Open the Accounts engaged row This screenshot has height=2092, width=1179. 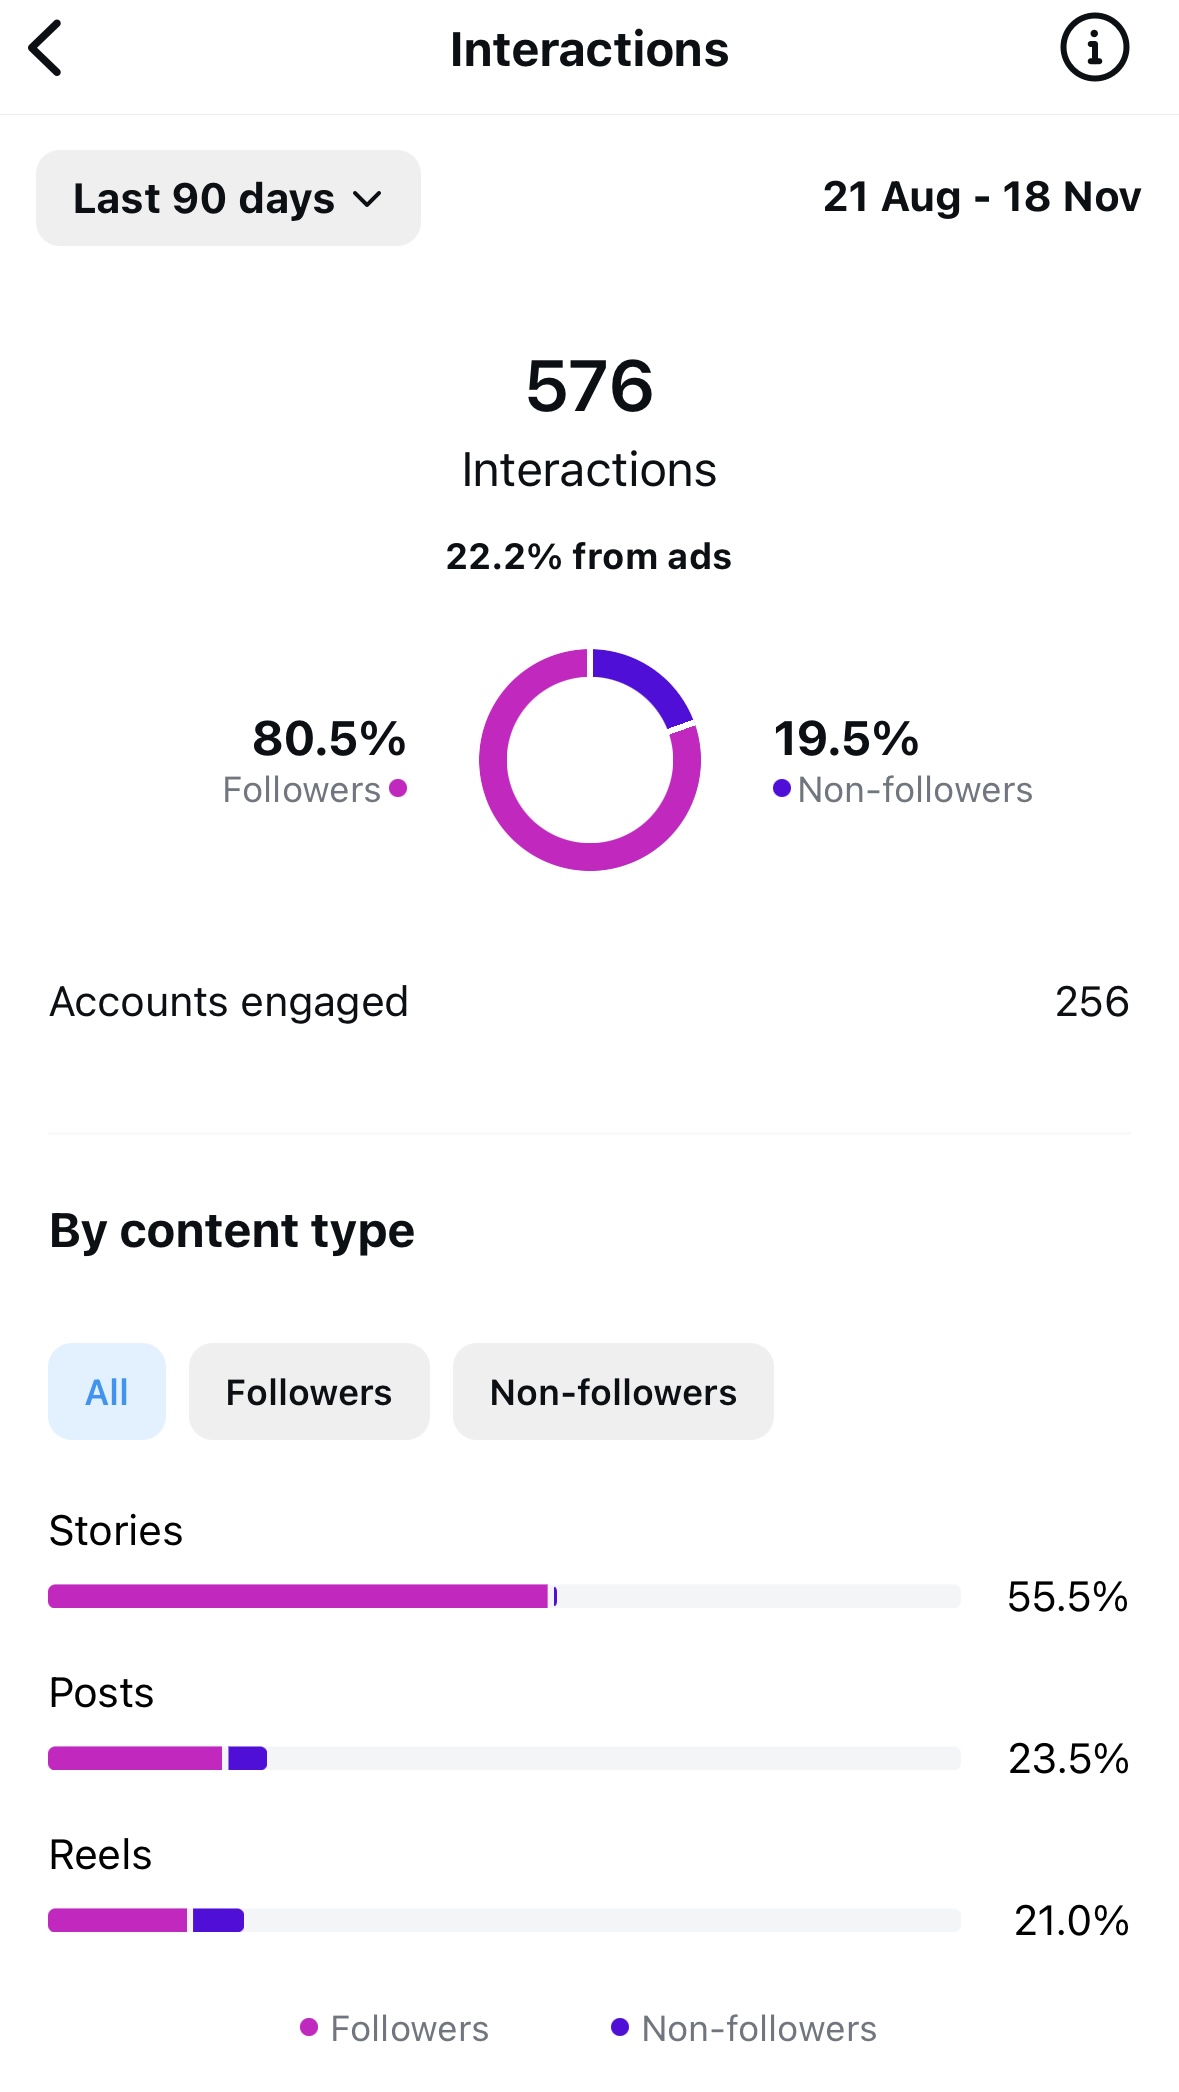point(589,1002)
